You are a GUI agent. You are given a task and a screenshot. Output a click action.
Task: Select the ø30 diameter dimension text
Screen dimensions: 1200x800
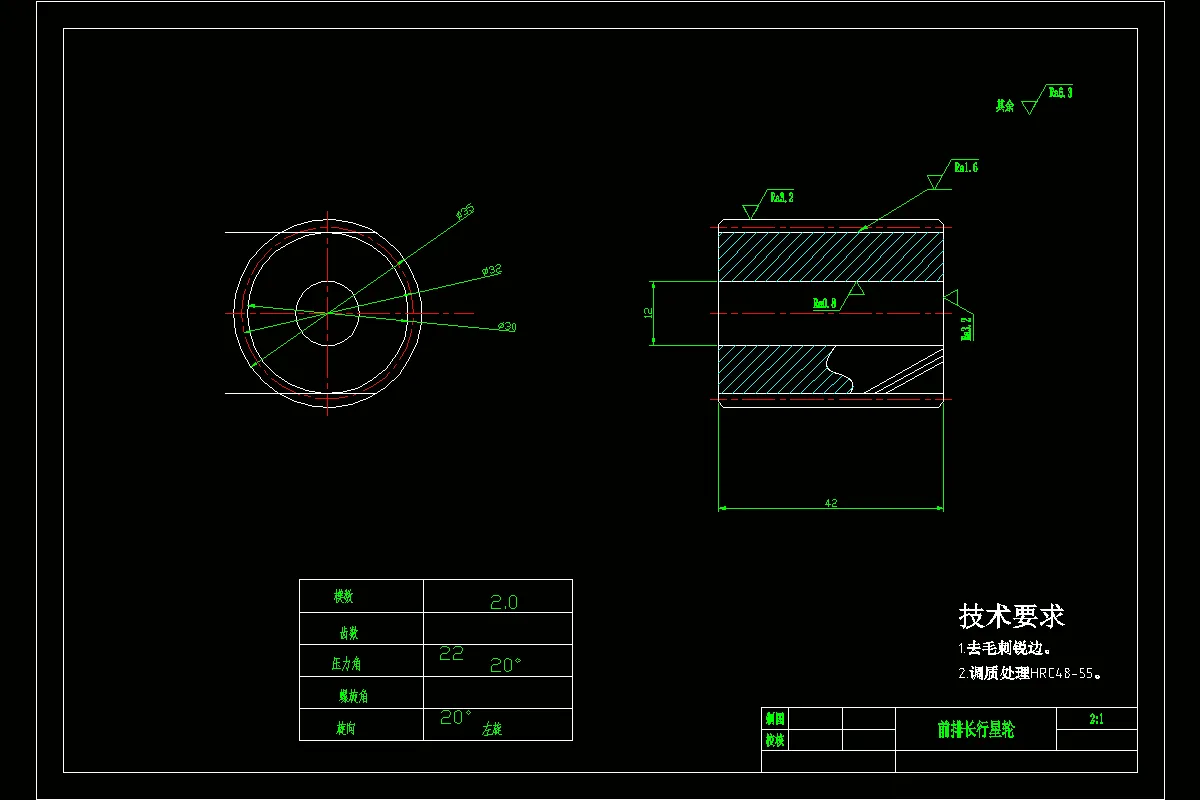(x=507, y=327)
